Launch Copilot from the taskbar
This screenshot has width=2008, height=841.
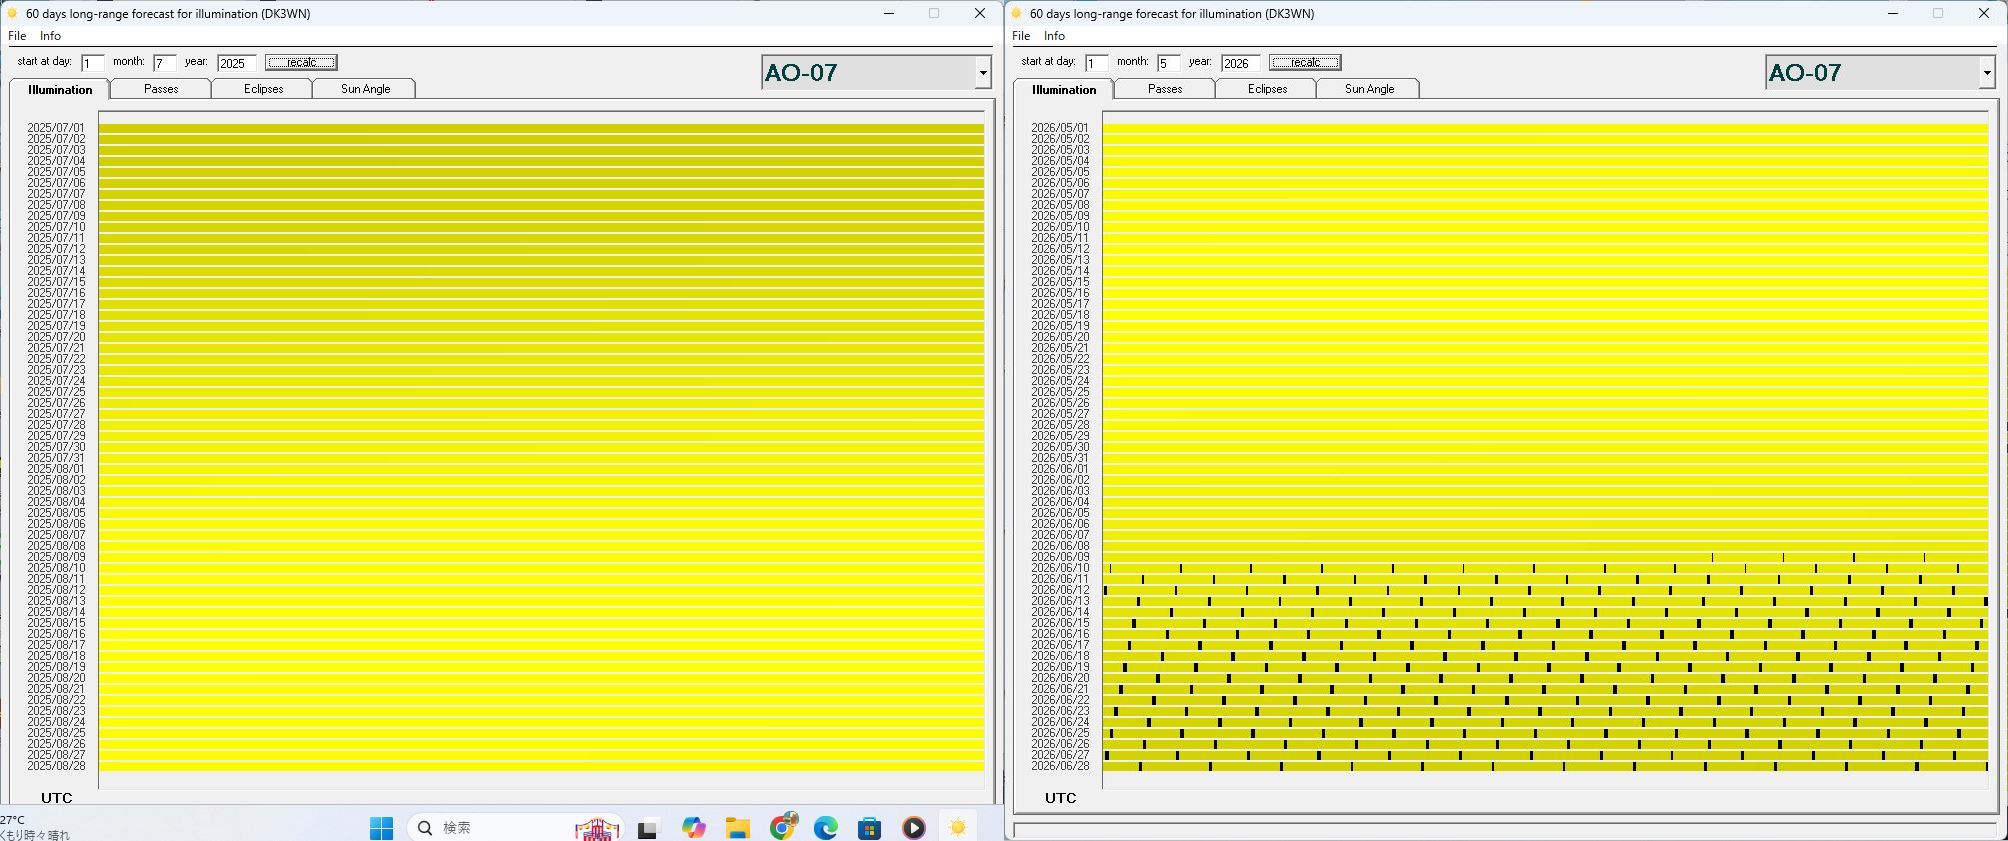tap(693, 828)
